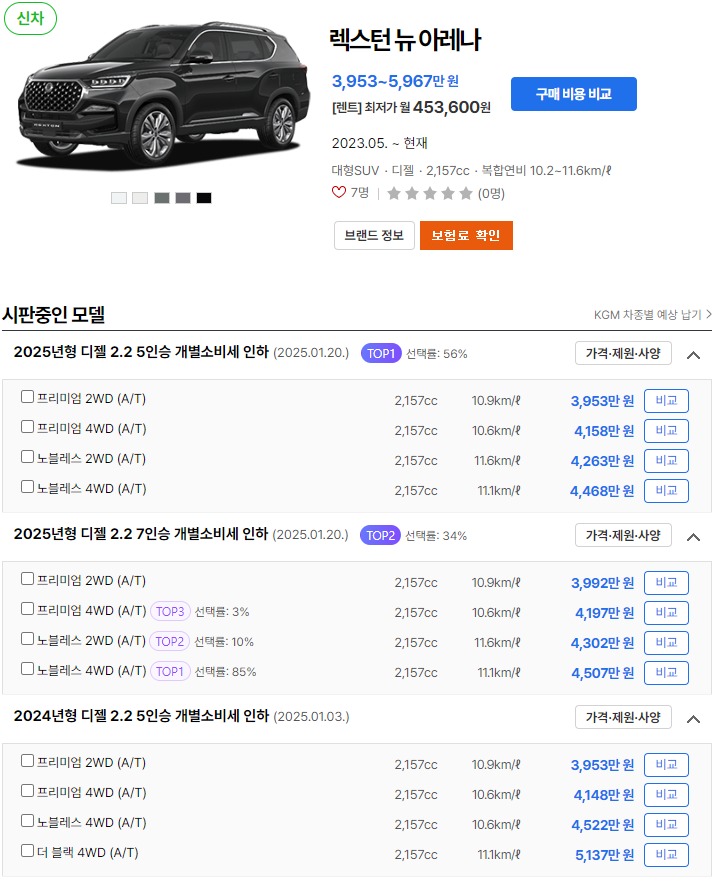
Task: Click the 신차 badge
Action: coord(30,19)
